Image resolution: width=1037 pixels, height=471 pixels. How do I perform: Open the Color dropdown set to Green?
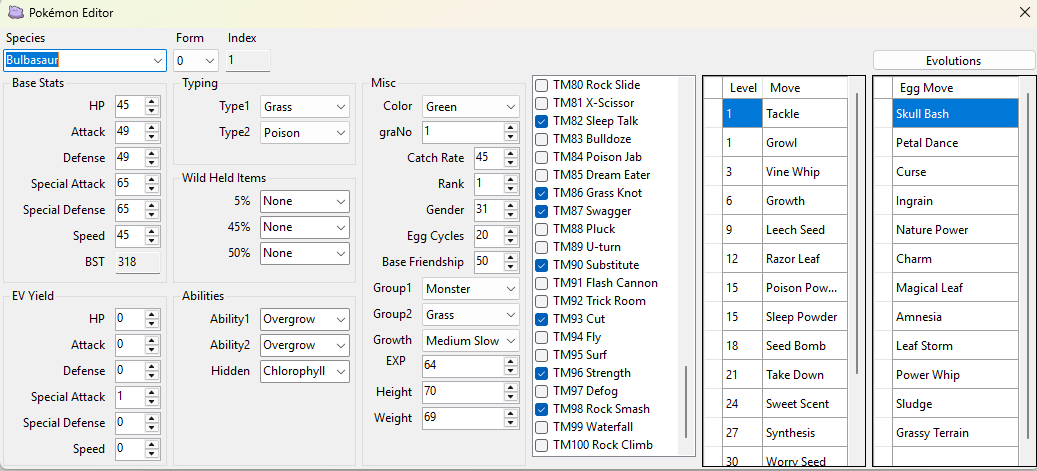(x=471, y=107)
